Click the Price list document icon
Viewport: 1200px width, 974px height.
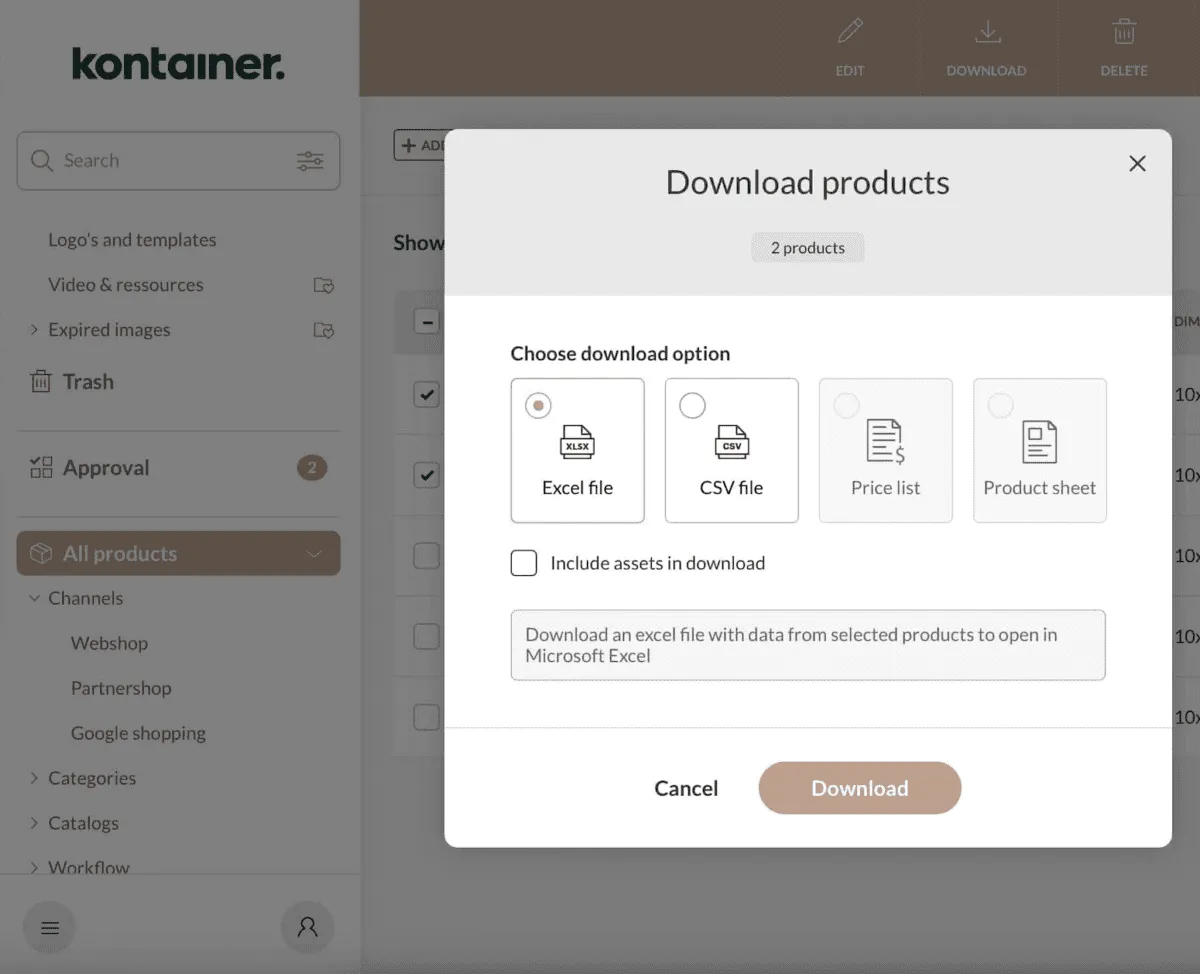point(885,441)
